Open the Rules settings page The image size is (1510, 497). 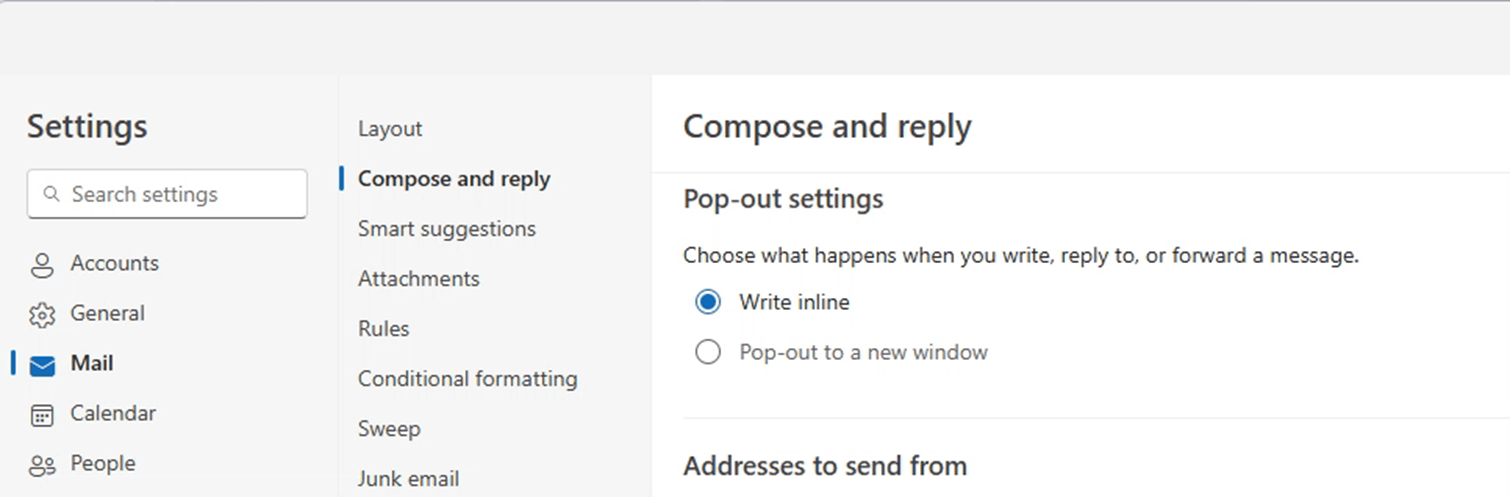384,329
